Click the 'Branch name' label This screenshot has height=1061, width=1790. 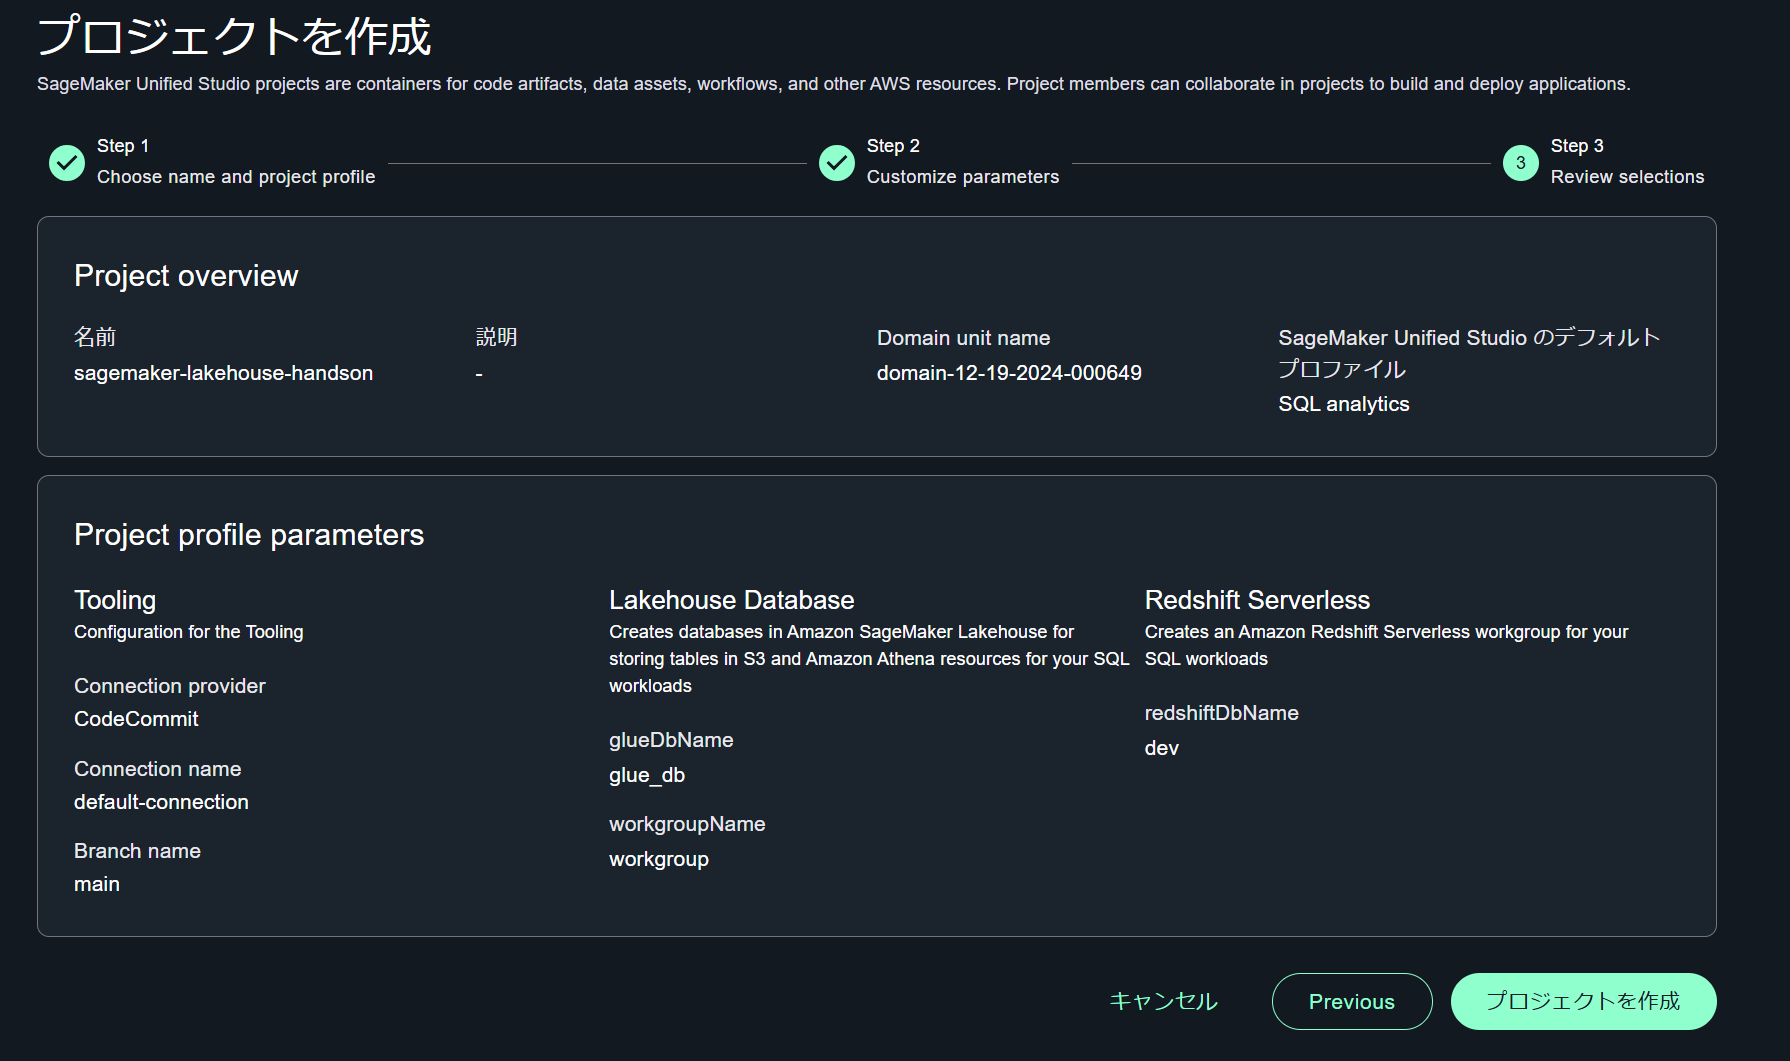(137, 851)
